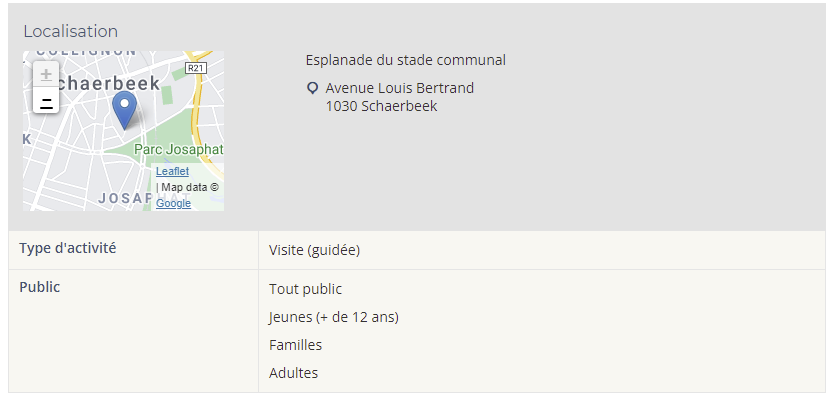Click the Localisation heading

(x=71, y=31)
